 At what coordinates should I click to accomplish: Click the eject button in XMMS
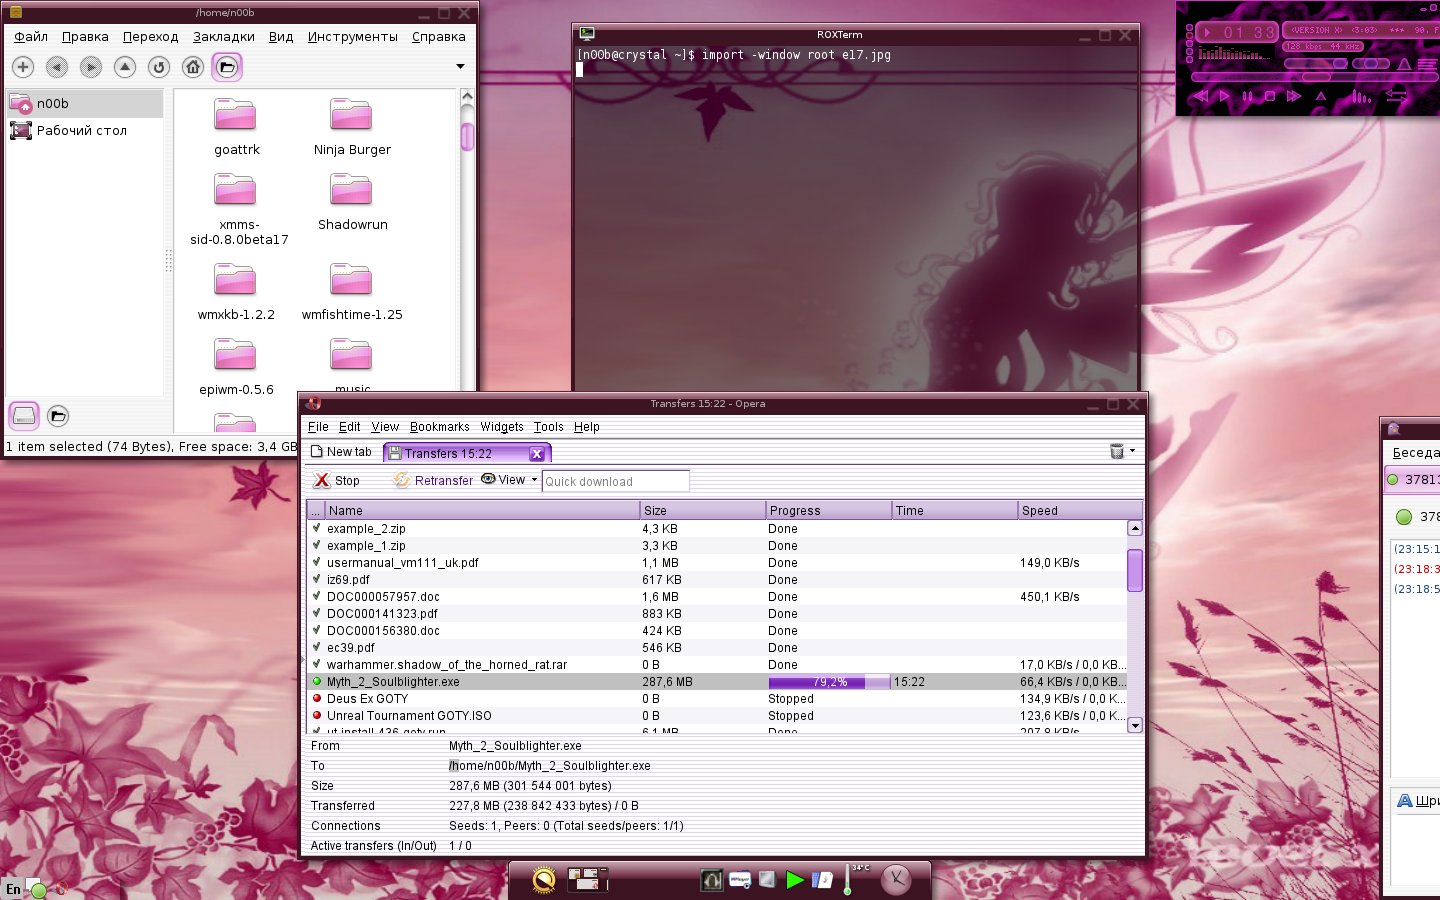[1321, 96]
